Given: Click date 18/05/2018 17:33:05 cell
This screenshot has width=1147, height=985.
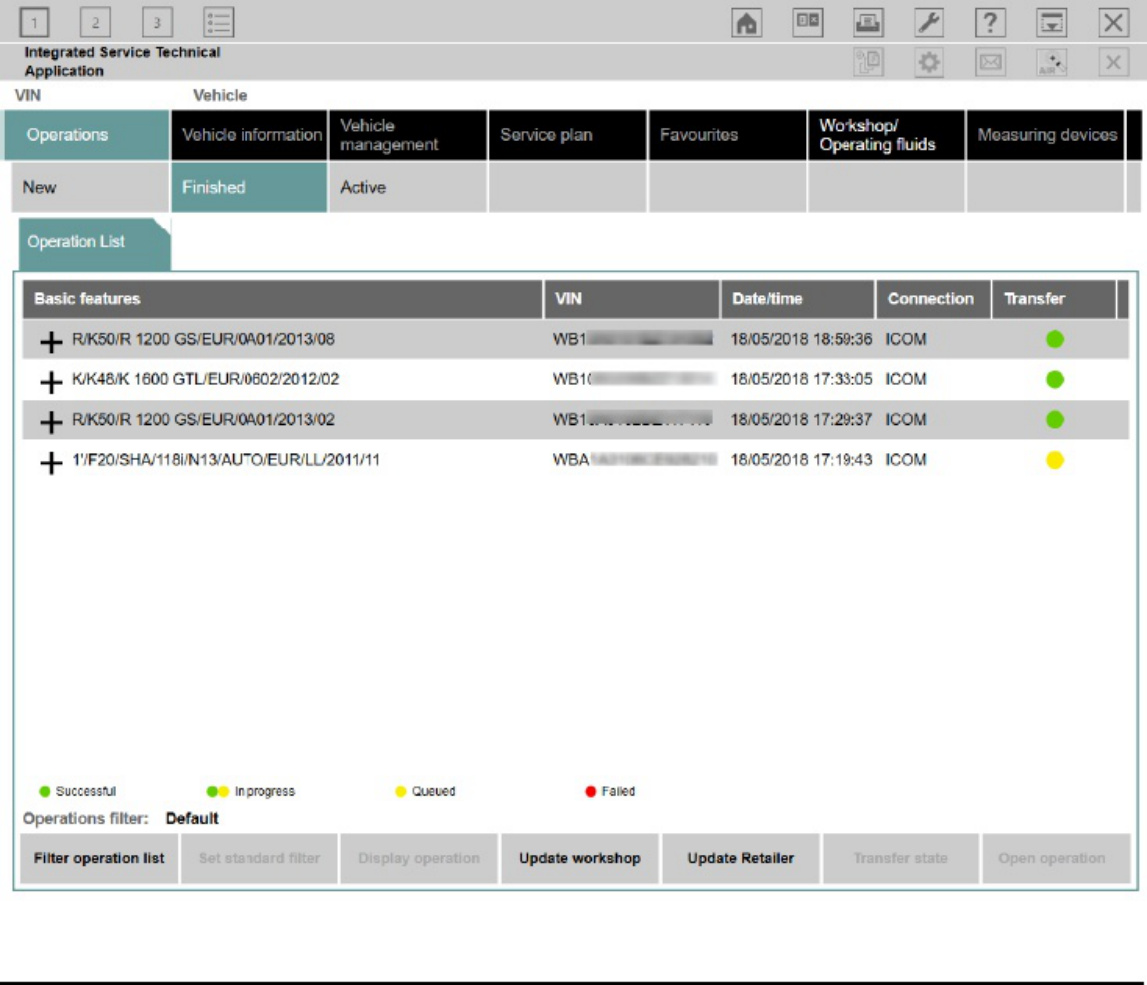Looking at the screenshot, I should pyautogui.click(x=801, y=380).
